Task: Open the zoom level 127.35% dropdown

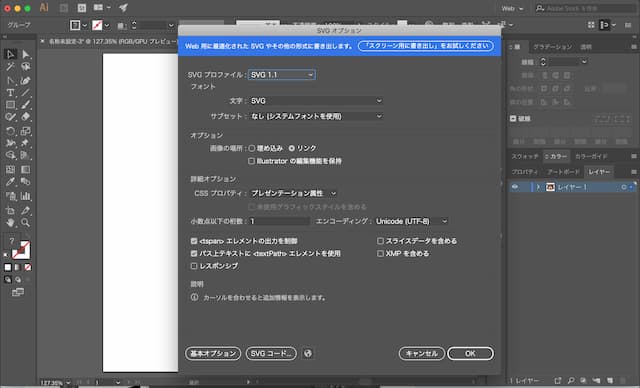Action: click(68, 383)
